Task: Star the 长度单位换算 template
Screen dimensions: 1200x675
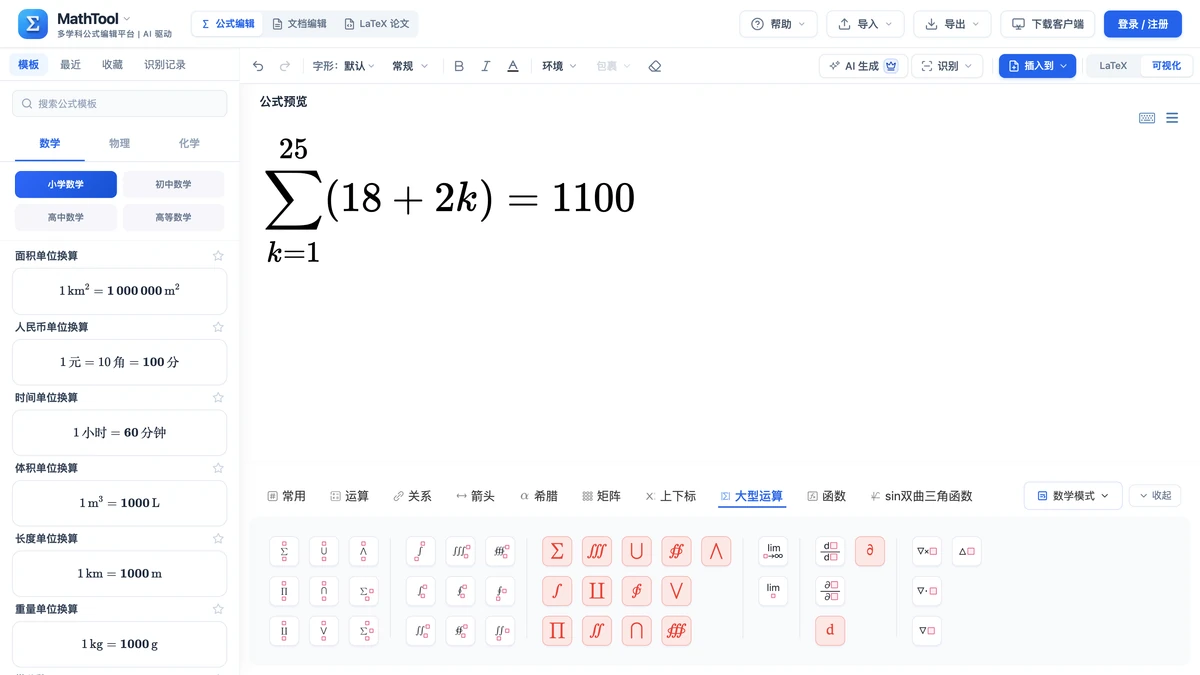Action: pyautogui.click(x=218, y=538)
